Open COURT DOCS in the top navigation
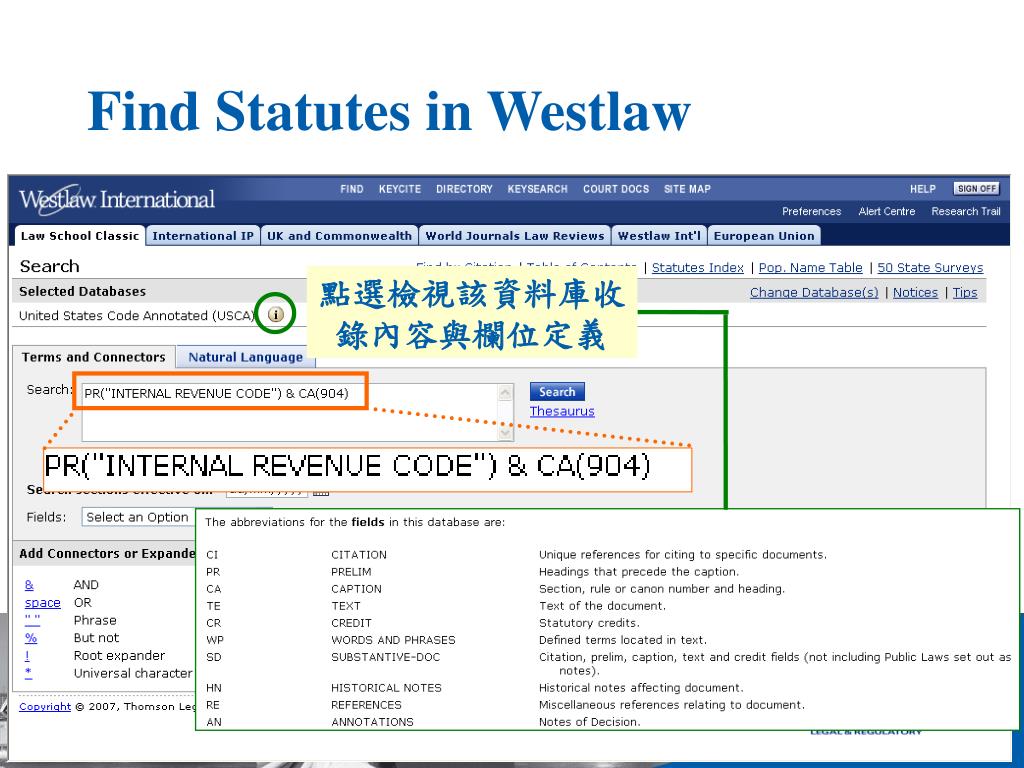 616,189
